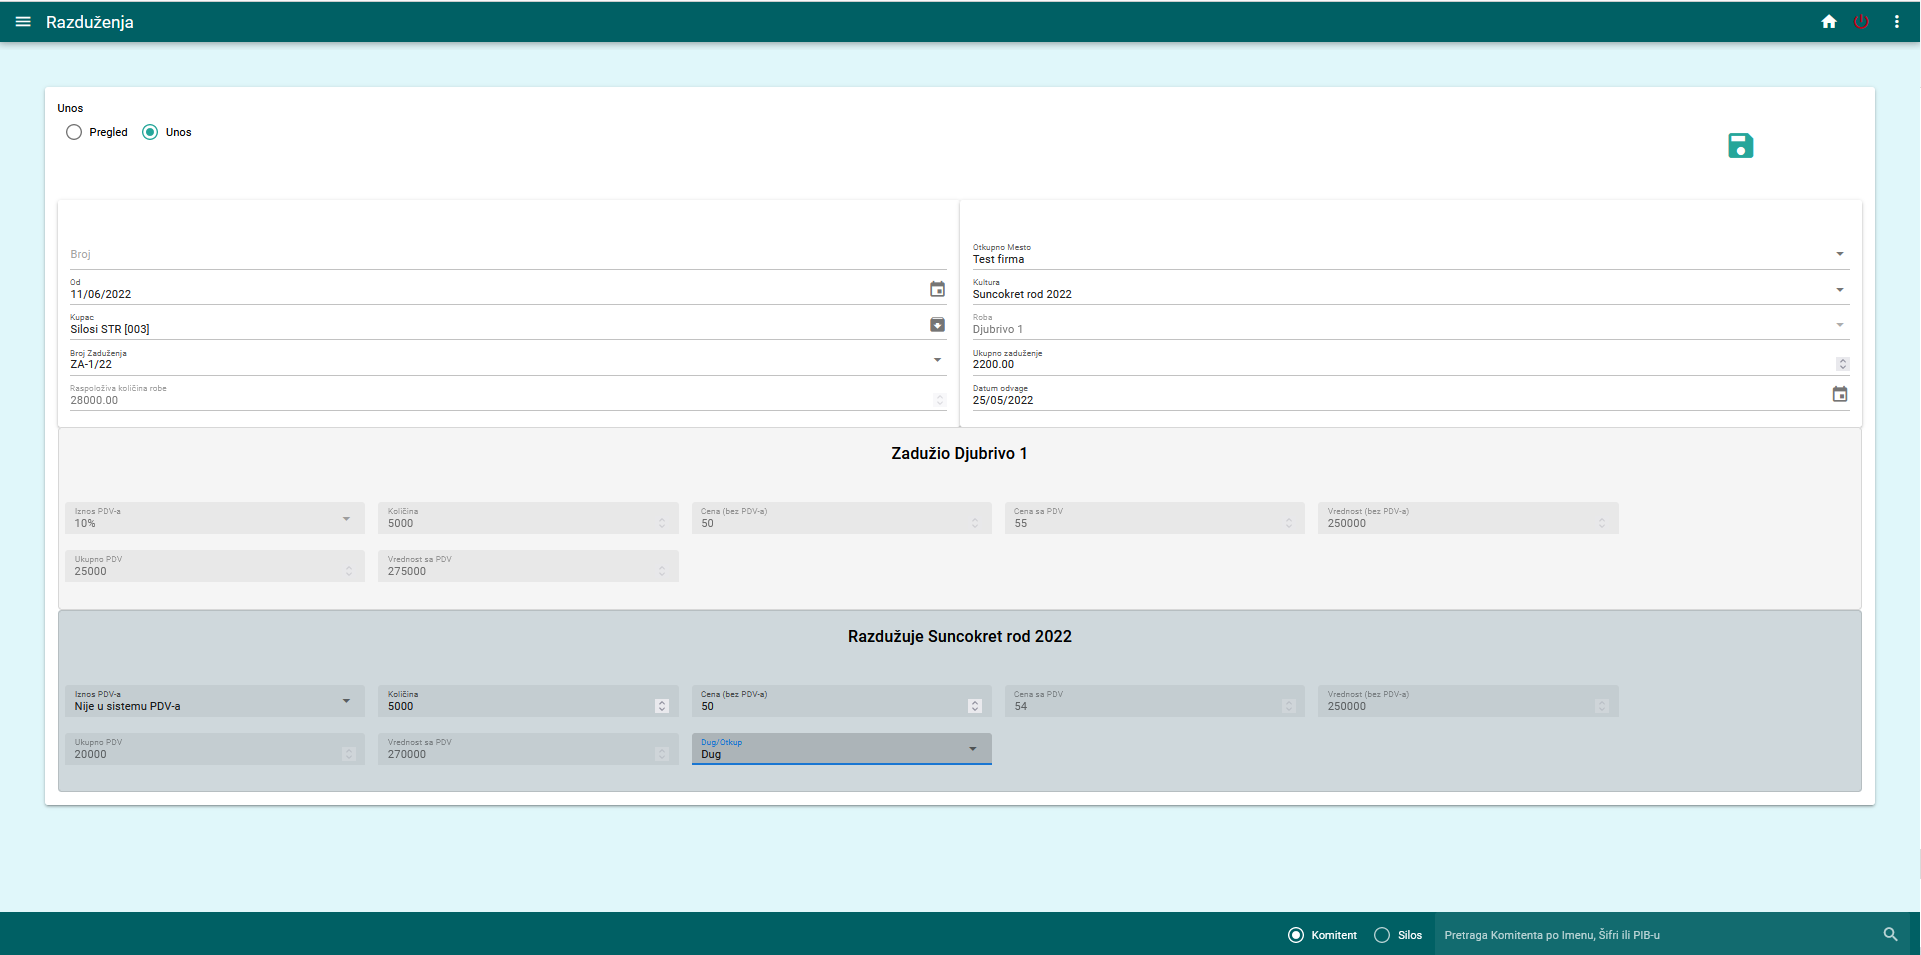Select the Komitent radio option
1921x955 pixels.
click(1296, 935)
